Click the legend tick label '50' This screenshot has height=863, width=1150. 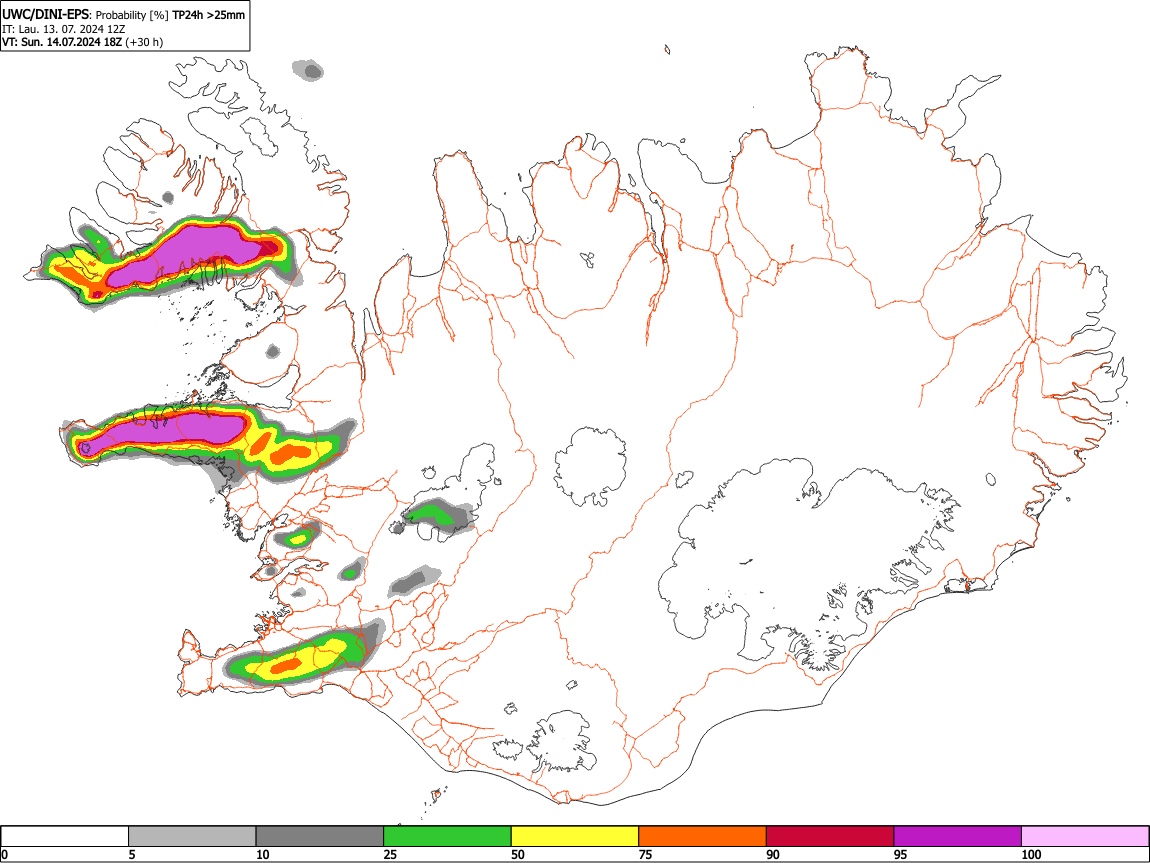[518, 854]
